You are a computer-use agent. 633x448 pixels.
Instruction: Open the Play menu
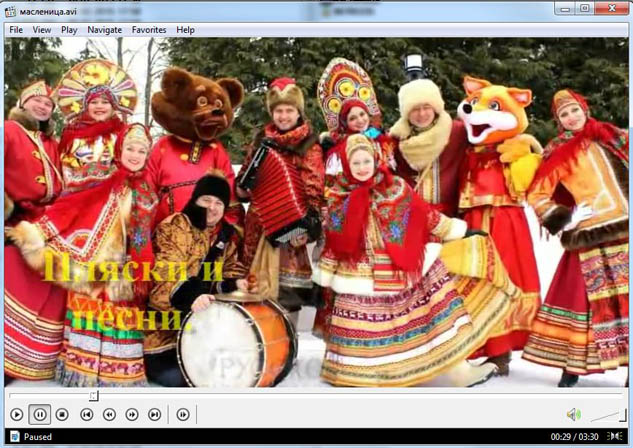[x=69, y=30]
